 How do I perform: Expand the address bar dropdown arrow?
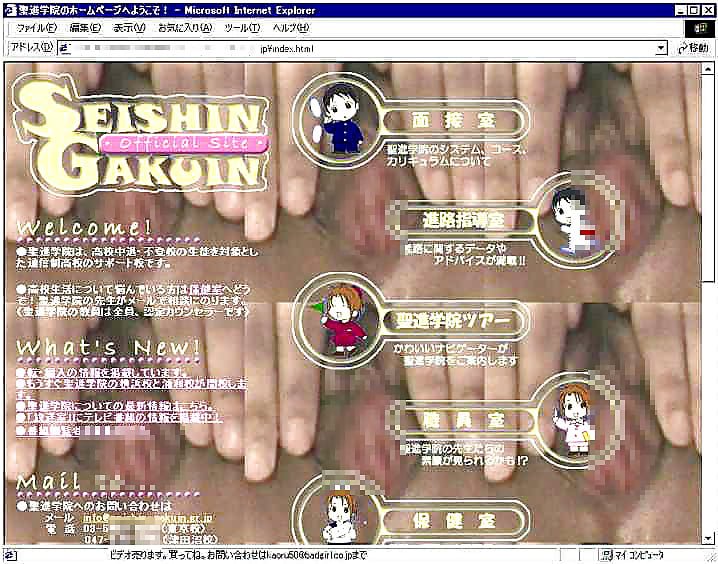point(661,48)
